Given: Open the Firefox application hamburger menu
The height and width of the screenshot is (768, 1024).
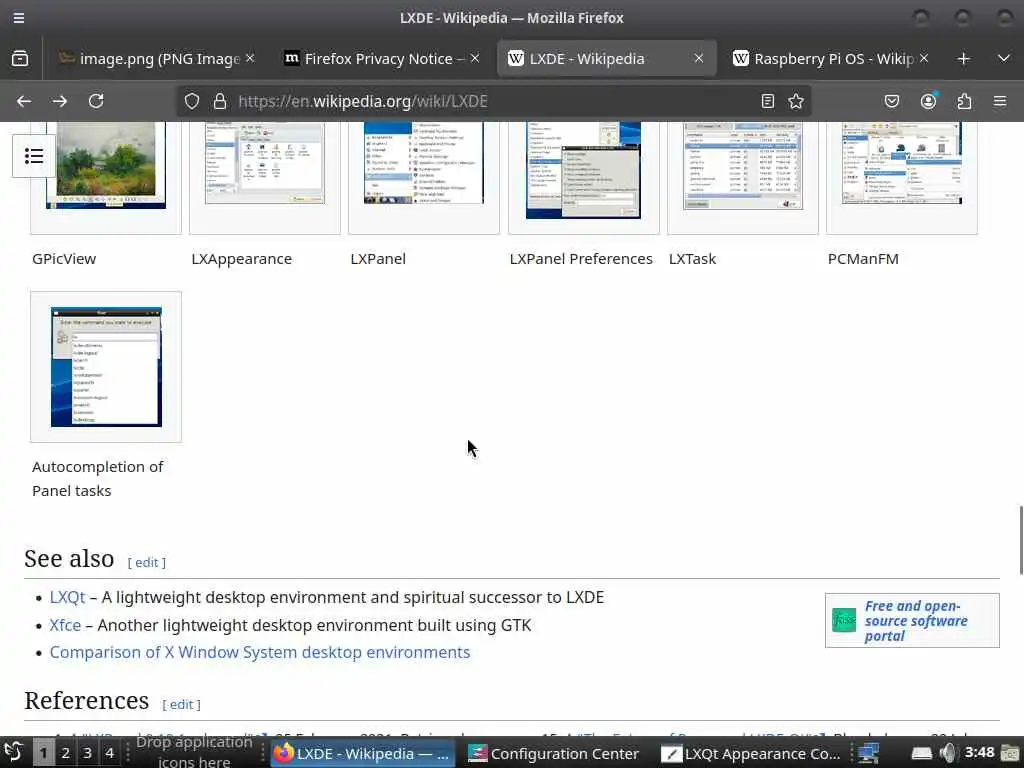Looking at the screenshot, I should (x=1000, y=101).
